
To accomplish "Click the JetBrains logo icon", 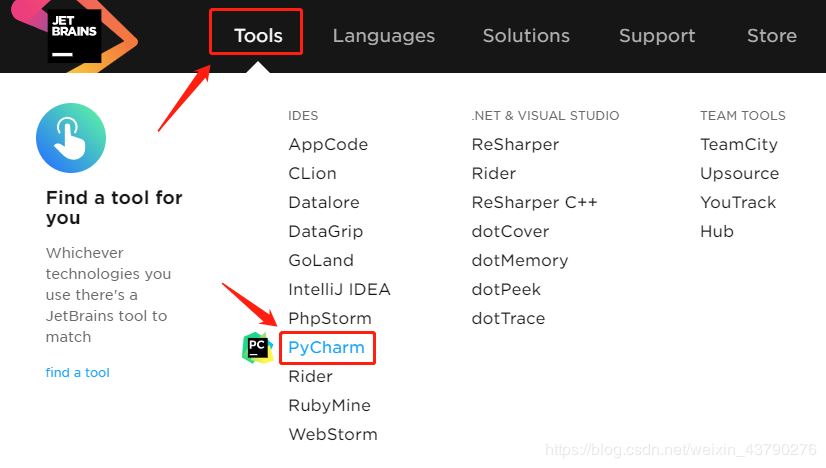I will [74, 35].
